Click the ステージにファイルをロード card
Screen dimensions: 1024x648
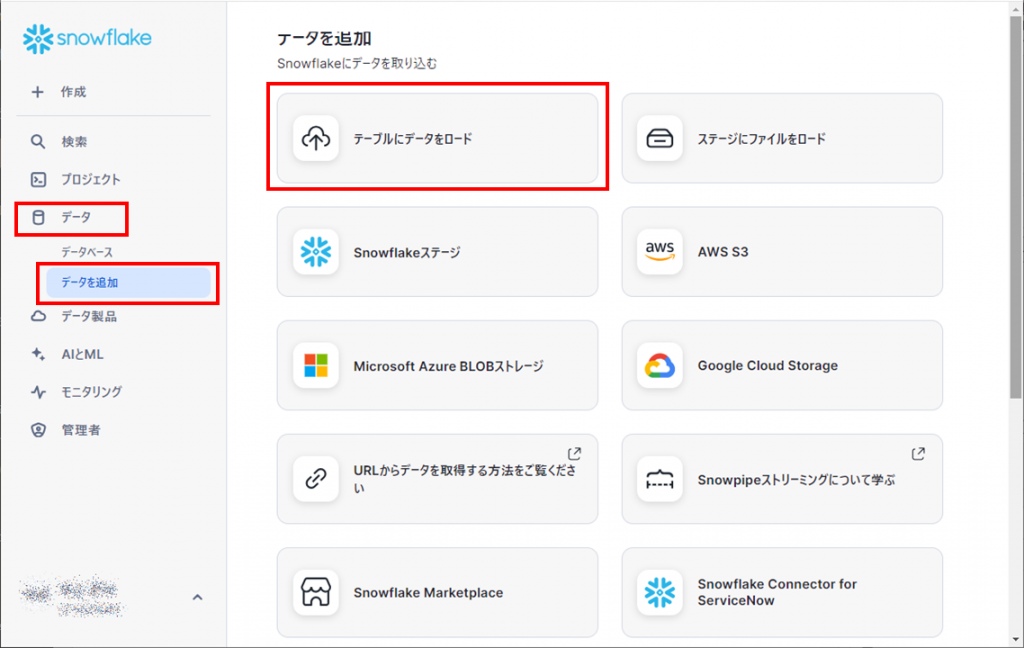(782, 137)
